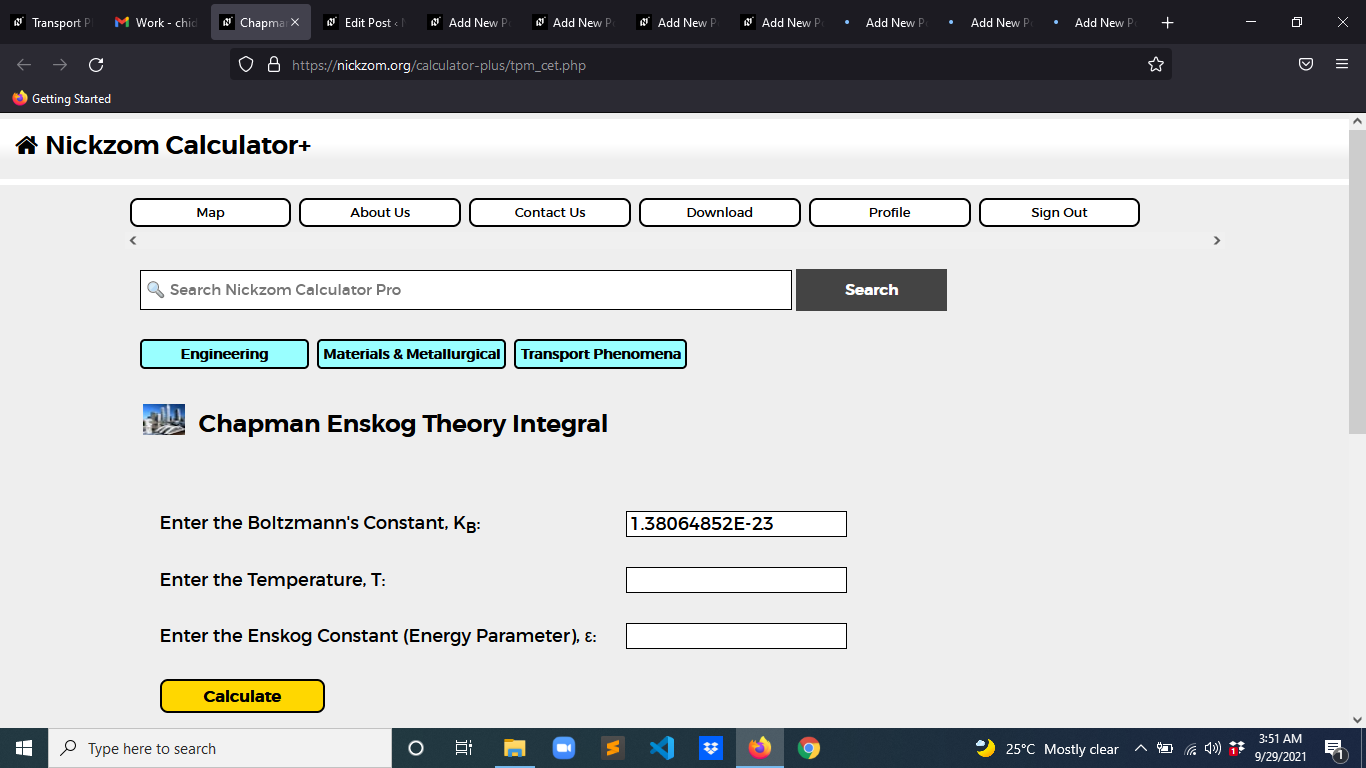
Task: Open the Profile button
Action: click(x=890, y=213)
